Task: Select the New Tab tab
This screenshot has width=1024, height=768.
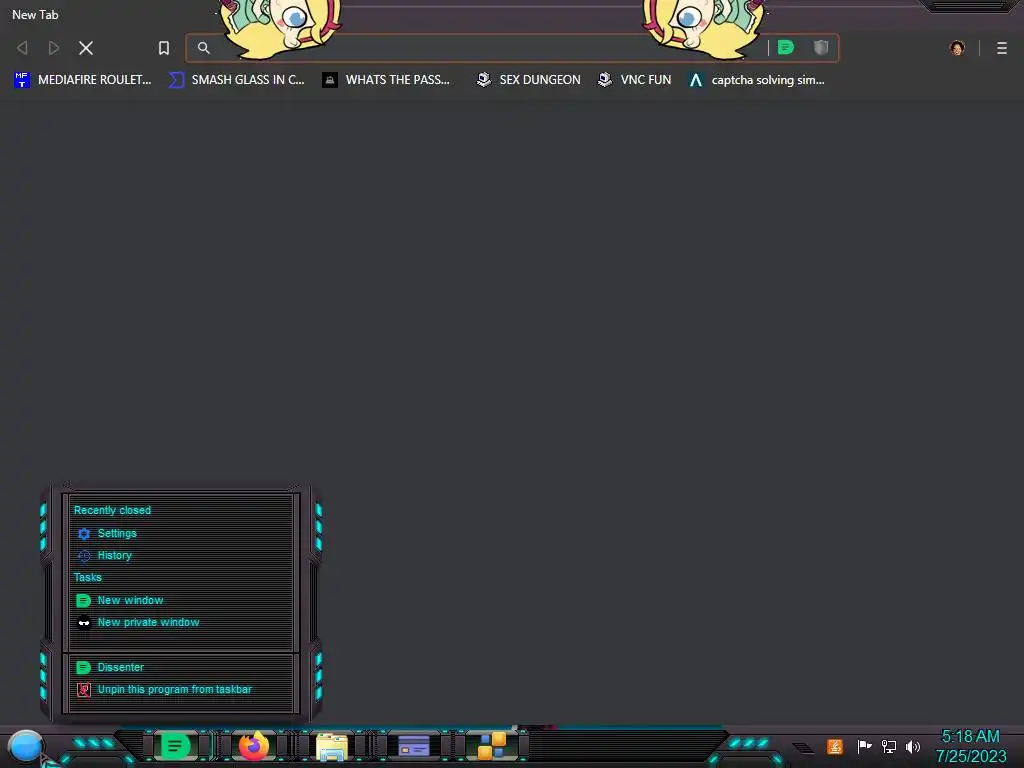Action: coord(35,14)
